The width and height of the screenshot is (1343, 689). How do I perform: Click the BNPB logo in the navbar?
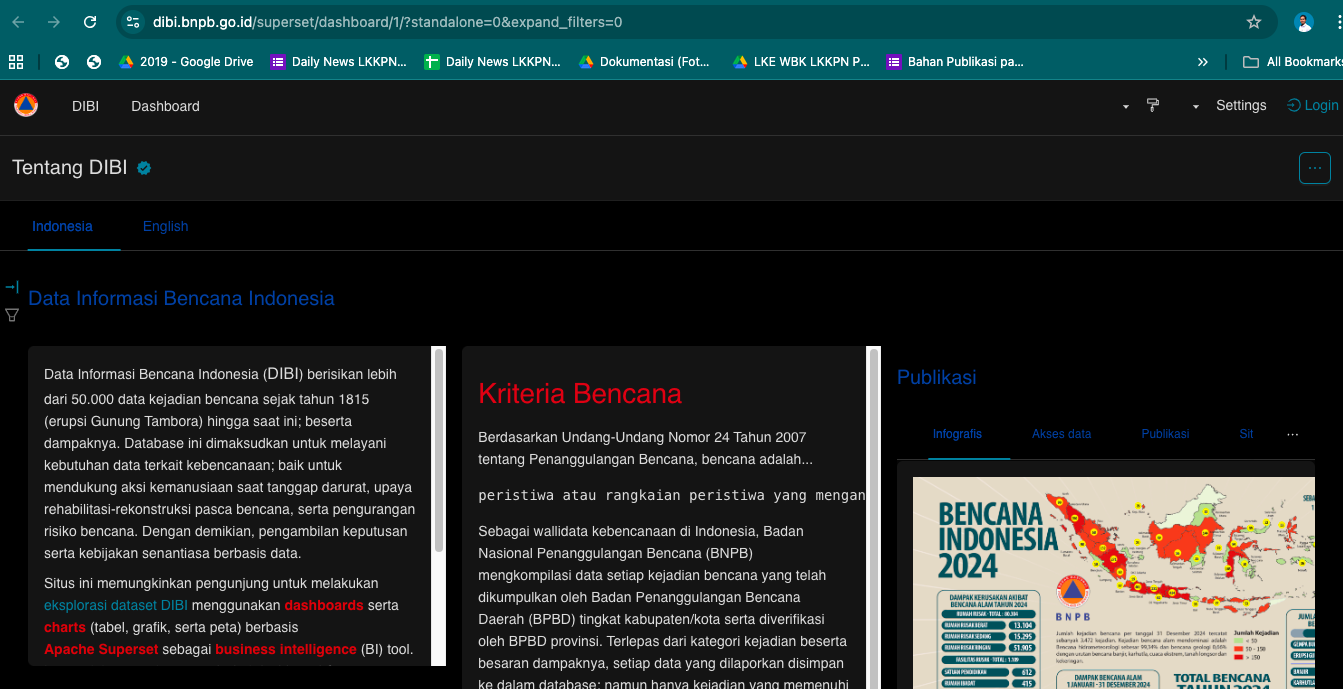pyautogui.click(x=26, y=105)
